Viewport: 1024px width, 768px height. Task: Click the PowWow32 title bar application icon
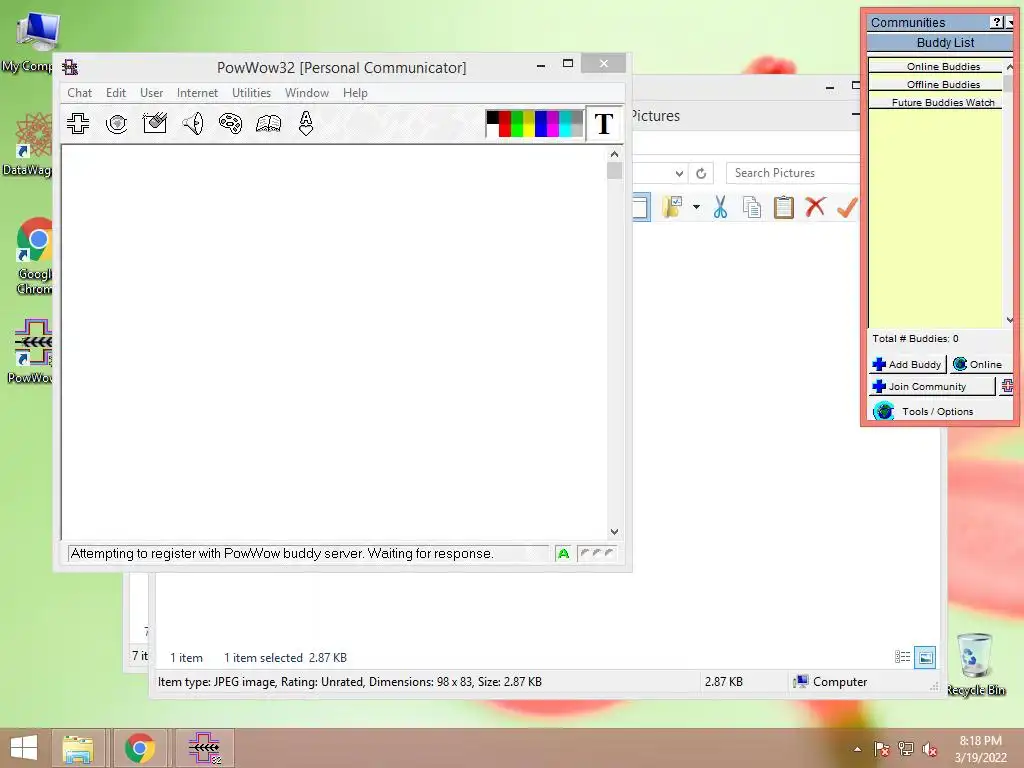pyautogui.click(x=70, y=67)
